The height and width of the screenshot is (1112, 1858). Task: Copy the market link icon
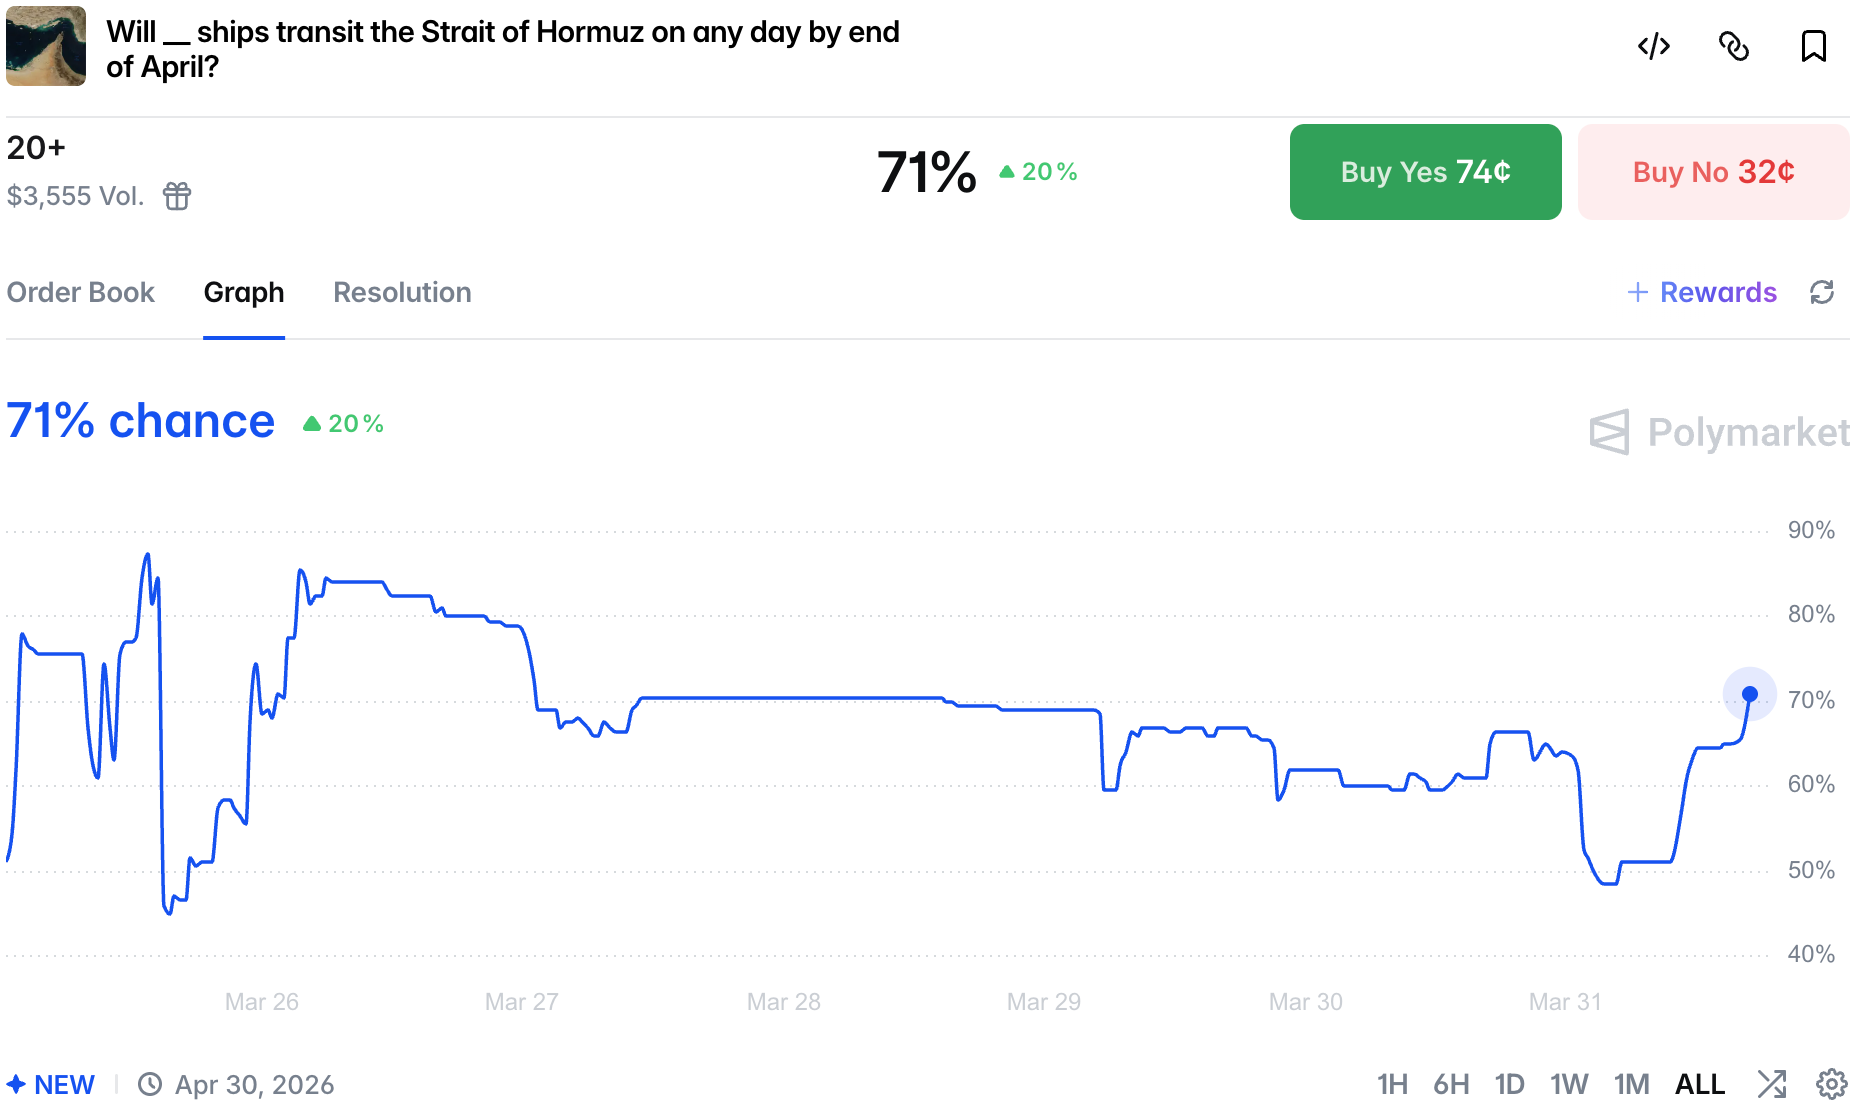coord(1733,47)
